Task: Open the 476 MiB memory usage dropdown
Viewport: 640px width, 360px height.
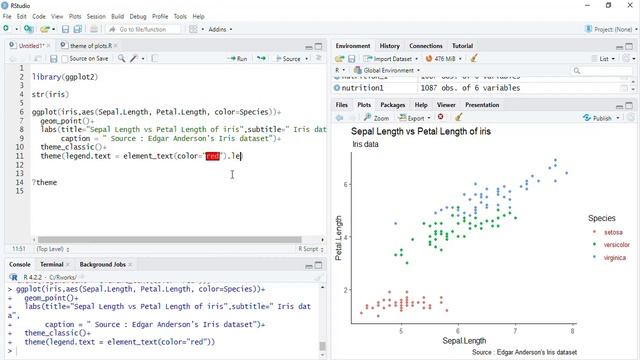Action: tap(444, 59)
